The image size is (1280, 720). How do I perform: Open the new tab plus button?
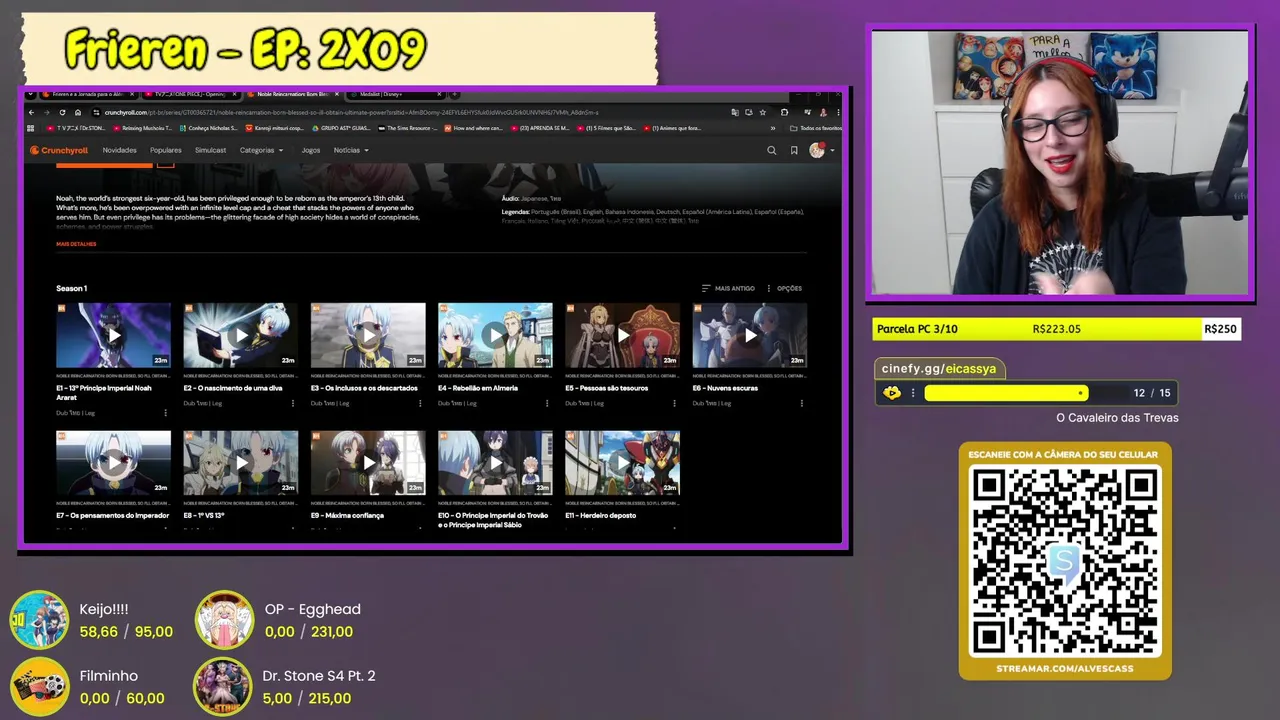pyautogui.click(x=455, y=94)
